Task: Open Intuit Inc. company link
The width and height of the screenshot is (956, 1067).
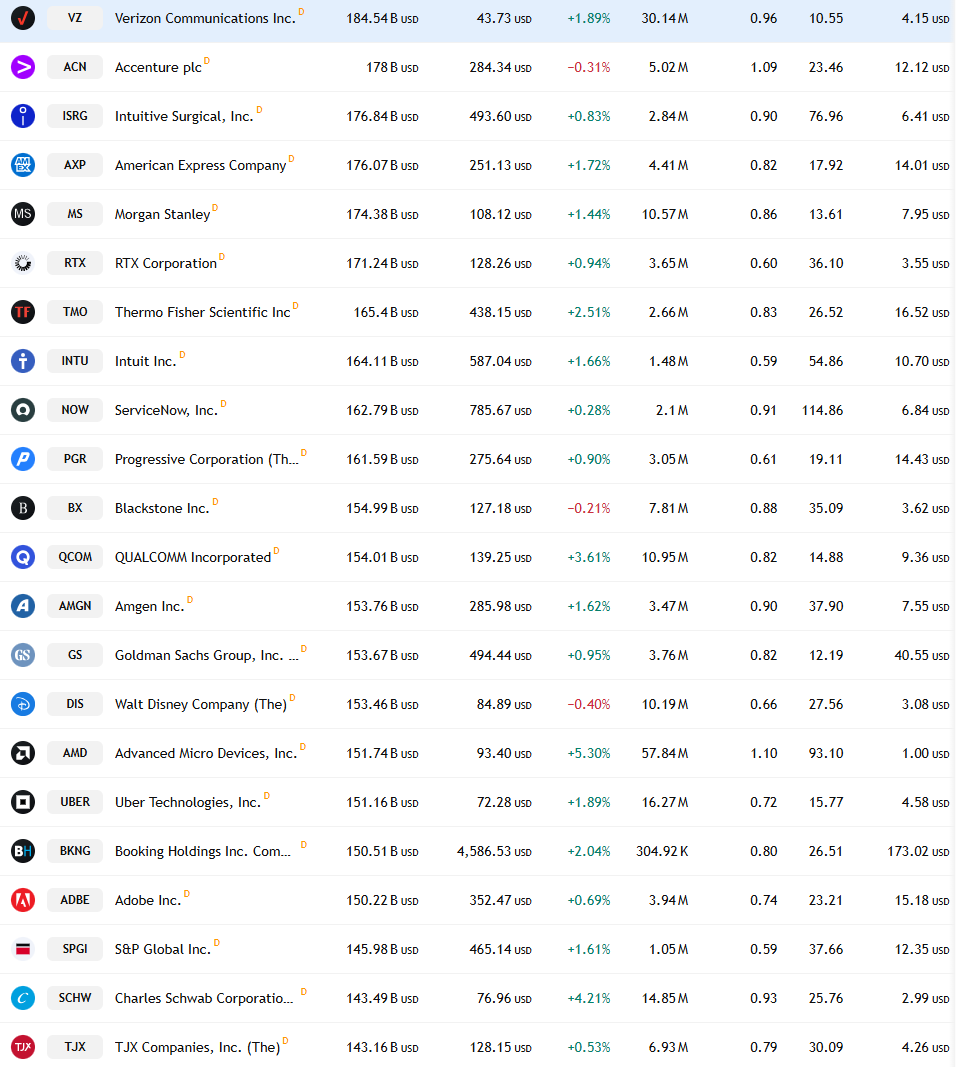Action: 145,361
